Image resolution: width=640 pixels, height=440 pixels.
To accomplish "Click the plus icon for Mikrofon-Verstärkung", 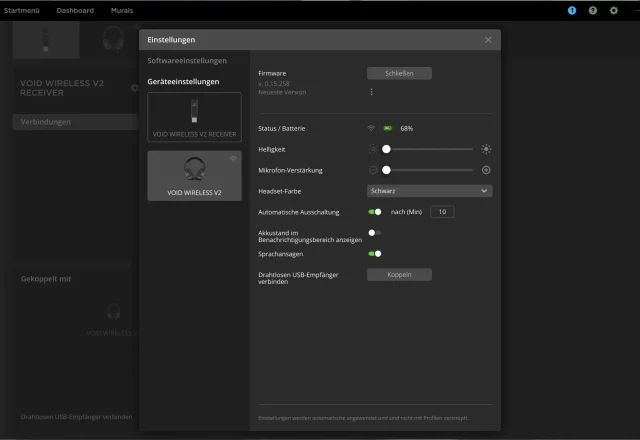I will (x=486, y=170).
